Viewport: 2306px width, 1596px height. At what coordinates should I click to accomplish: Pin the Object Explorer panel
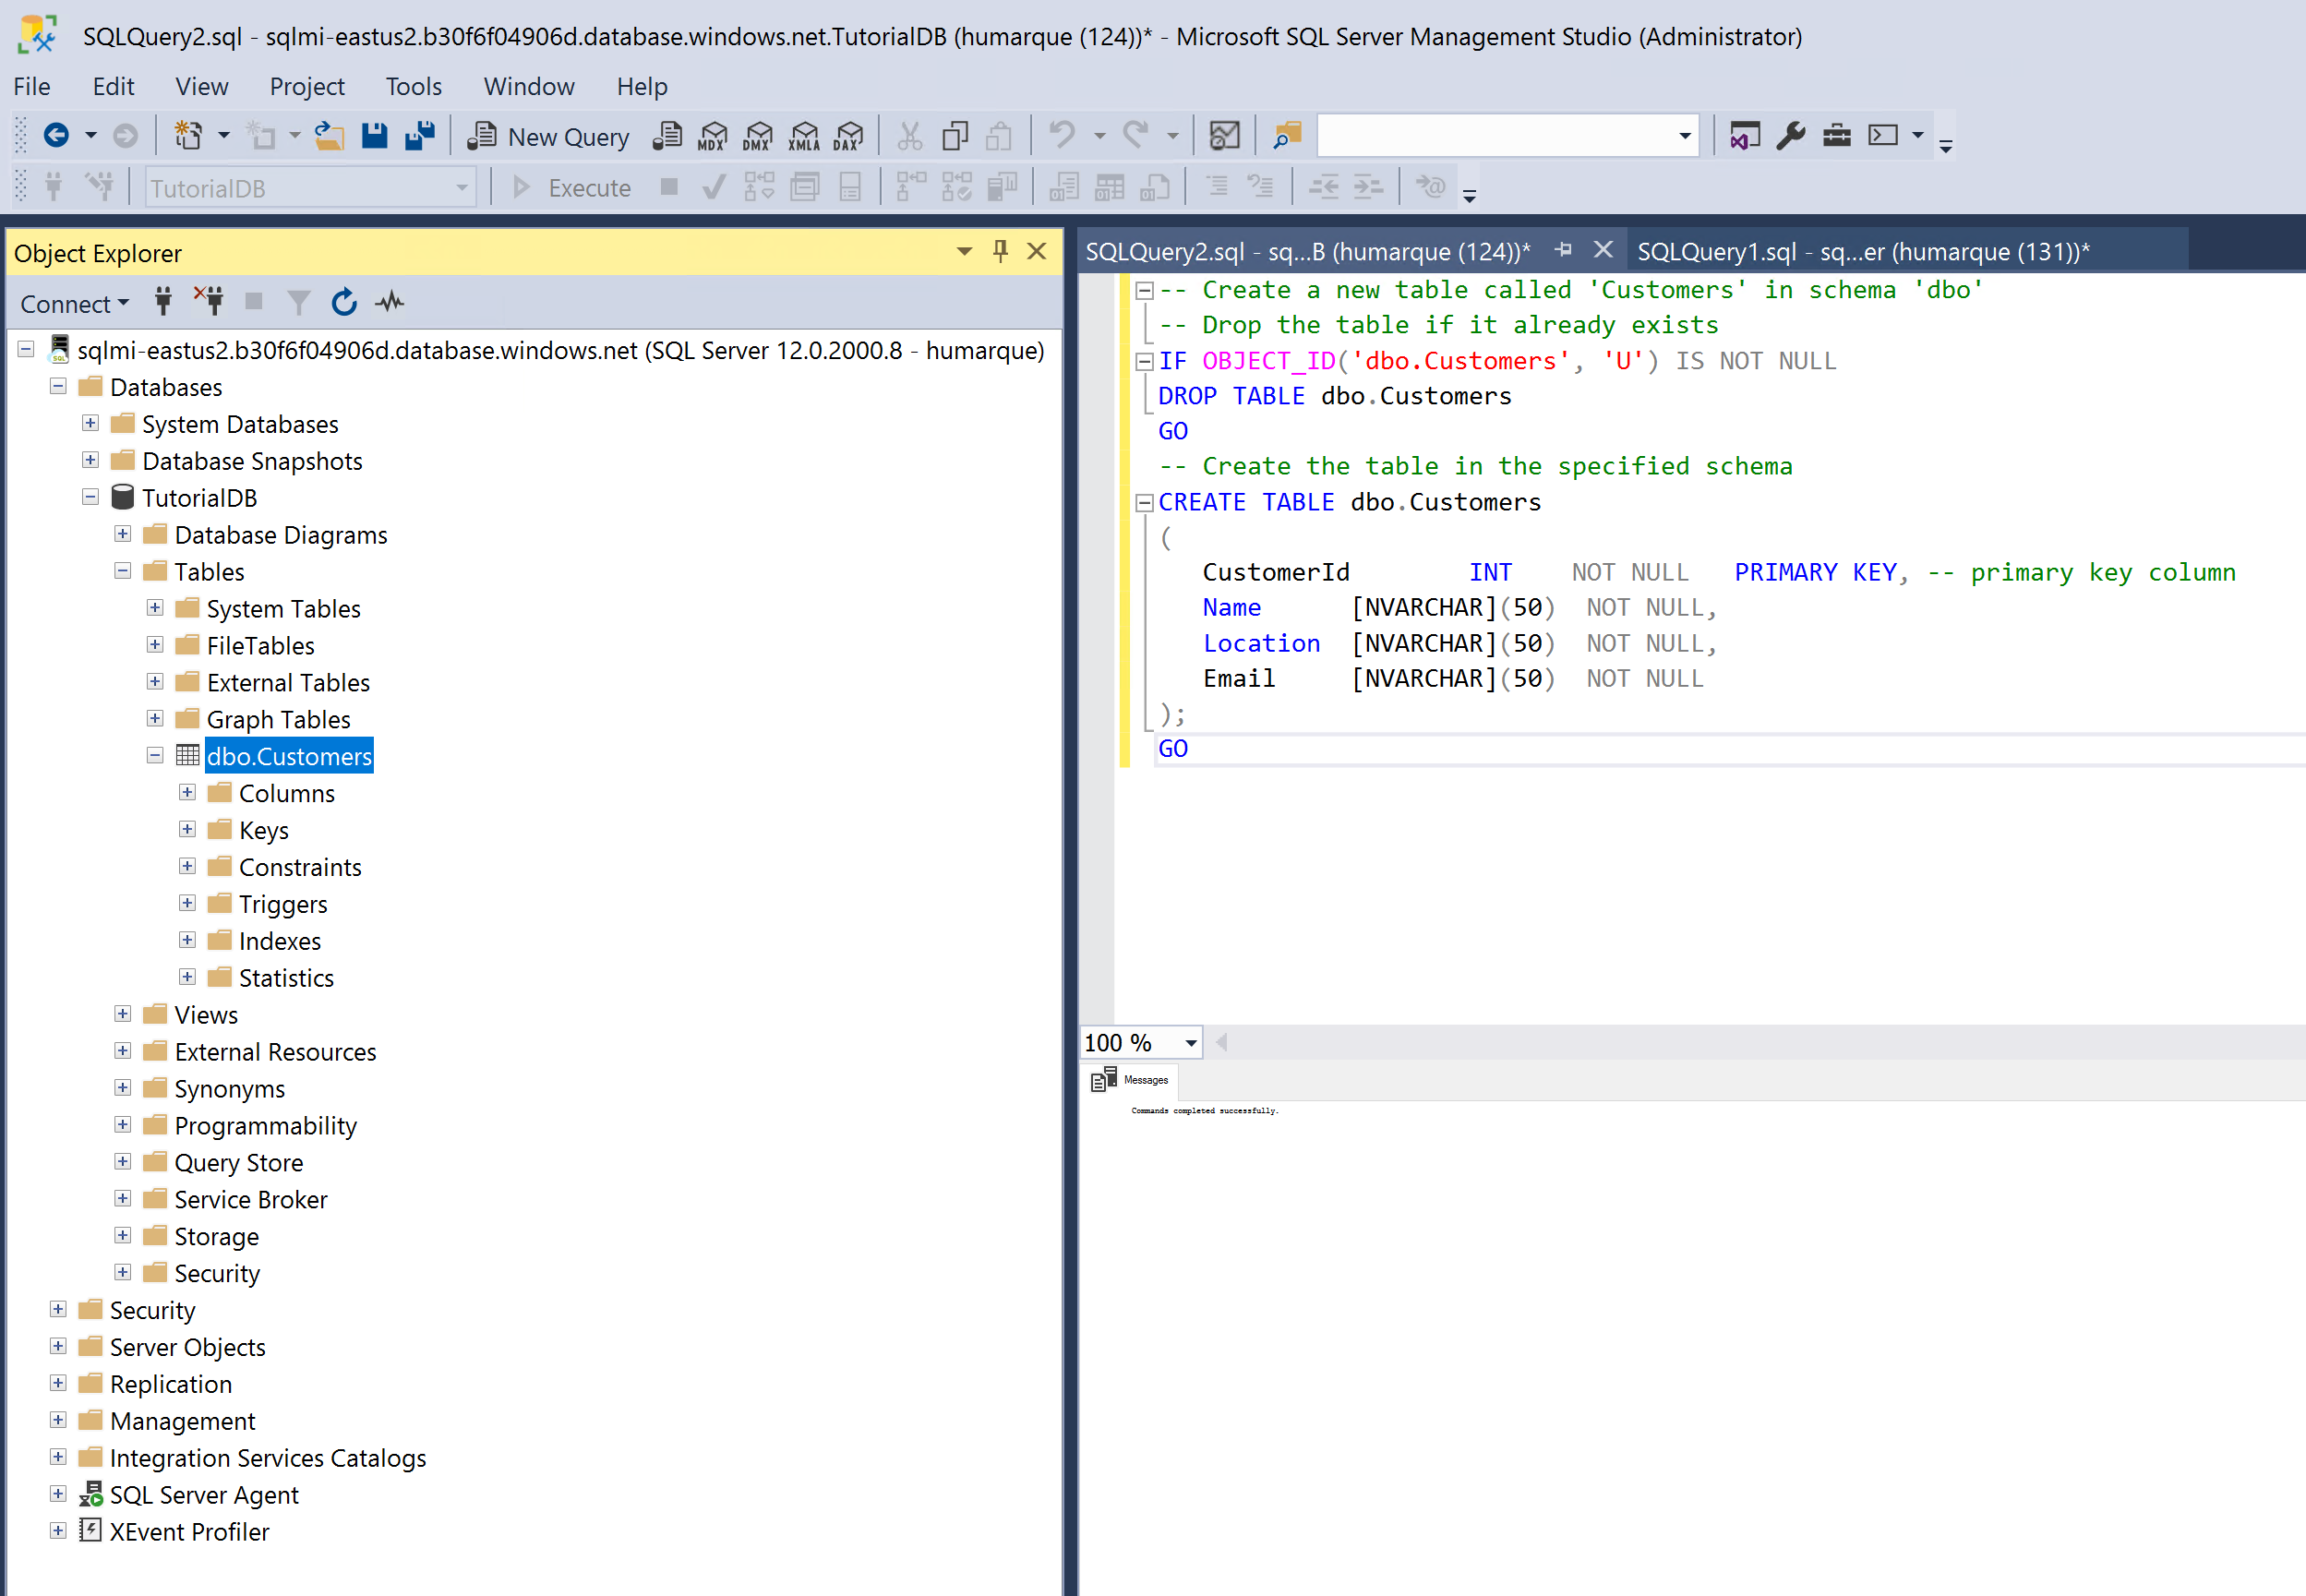pyautogui.click(x=1000, y=251)
